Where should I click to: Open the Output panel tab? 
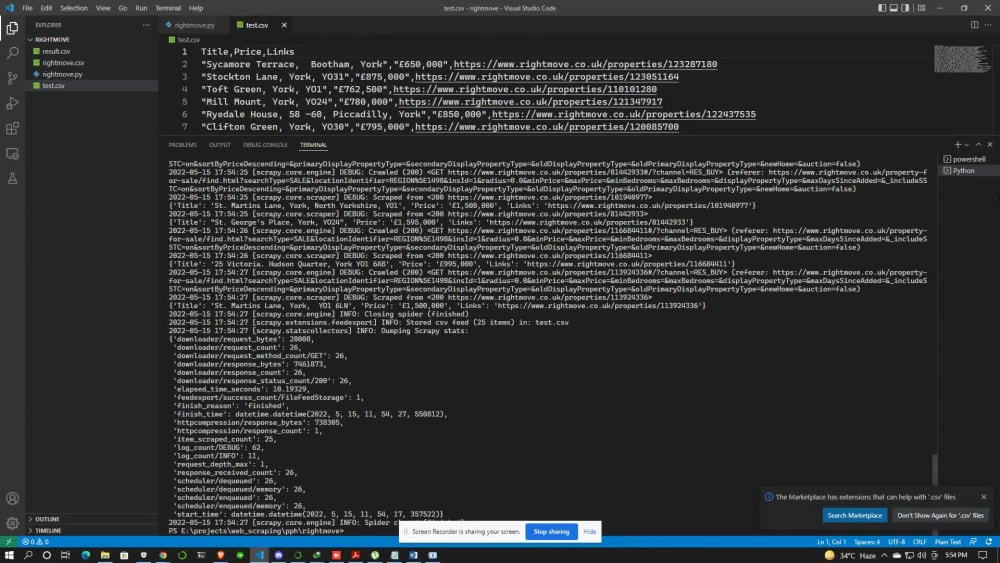tap(219, 145)
